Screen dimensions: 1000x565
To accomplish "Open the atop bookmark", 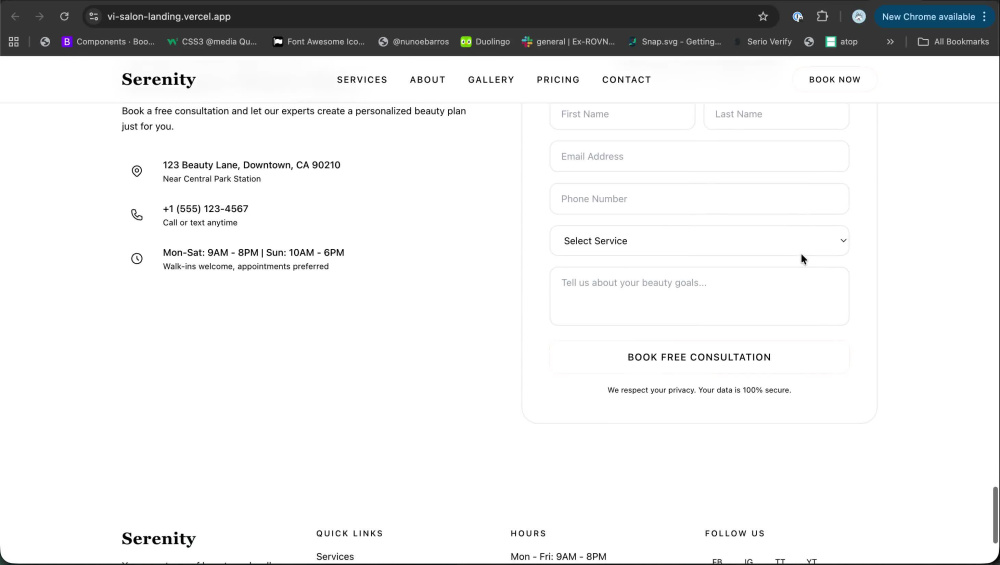I will pos(841,41).
